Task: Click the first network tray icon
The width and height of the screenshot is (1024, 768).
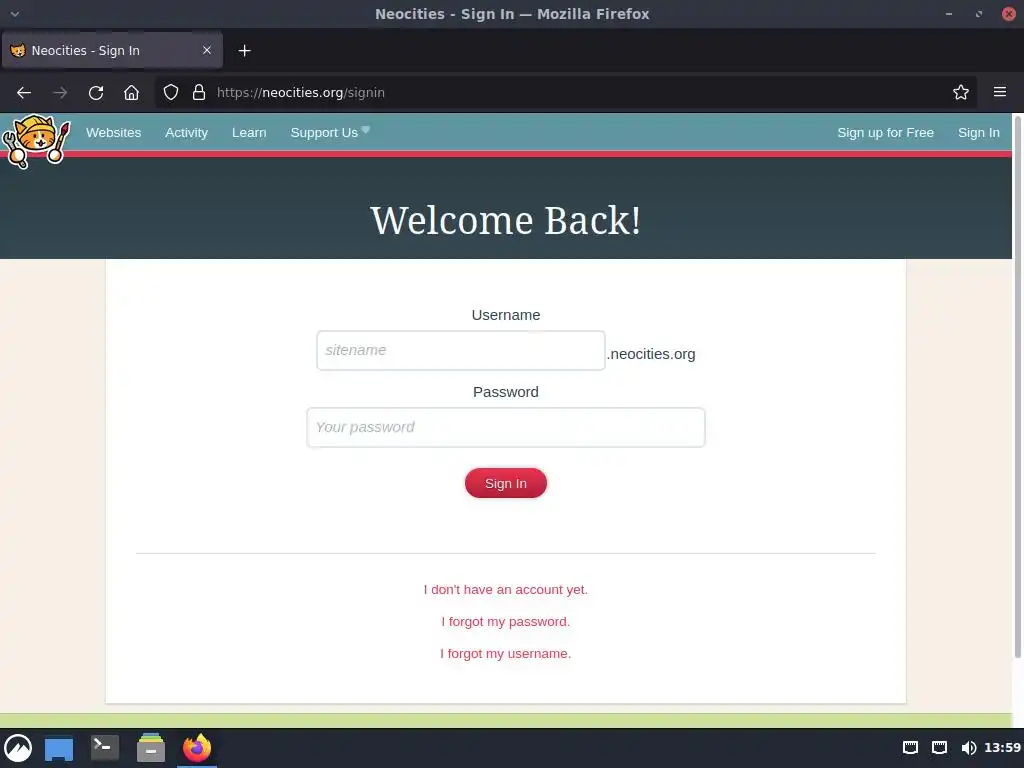Action: (910, 748)
